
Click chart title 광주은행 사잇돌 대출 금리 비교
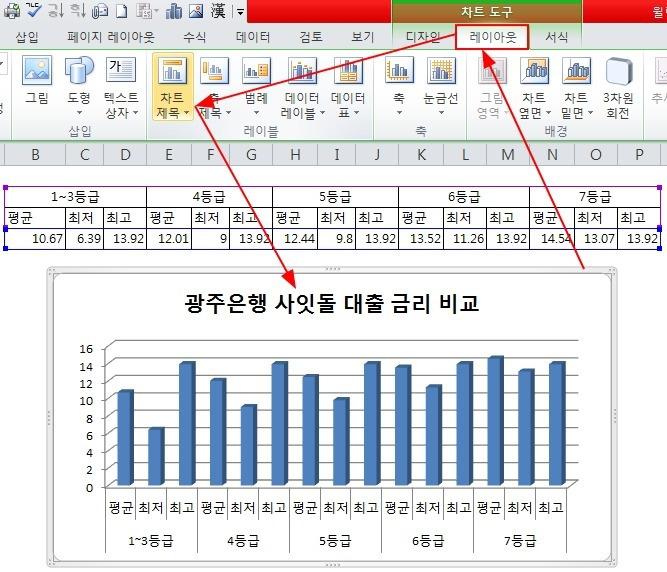[x=332, y=304]
